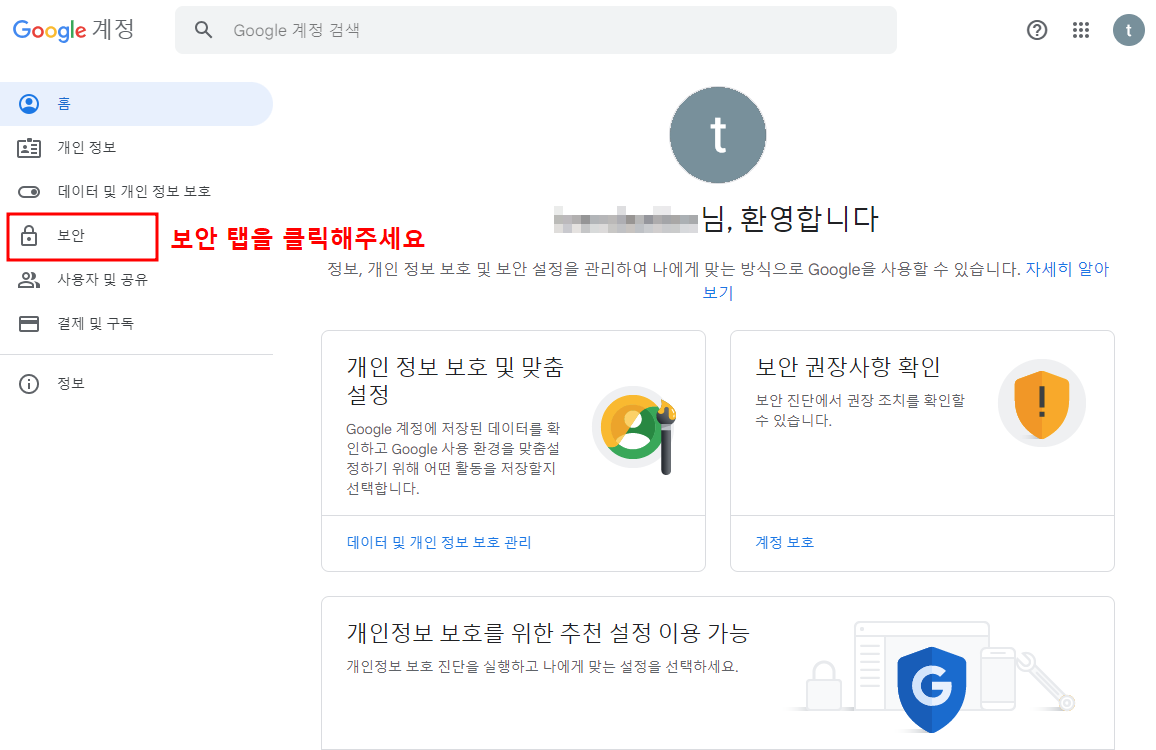Viewport: 1156px width, 750px height.
Task: Open 개인 정보 보호 및 맞춤설정 card title
Action: click(x=455, y=381)
